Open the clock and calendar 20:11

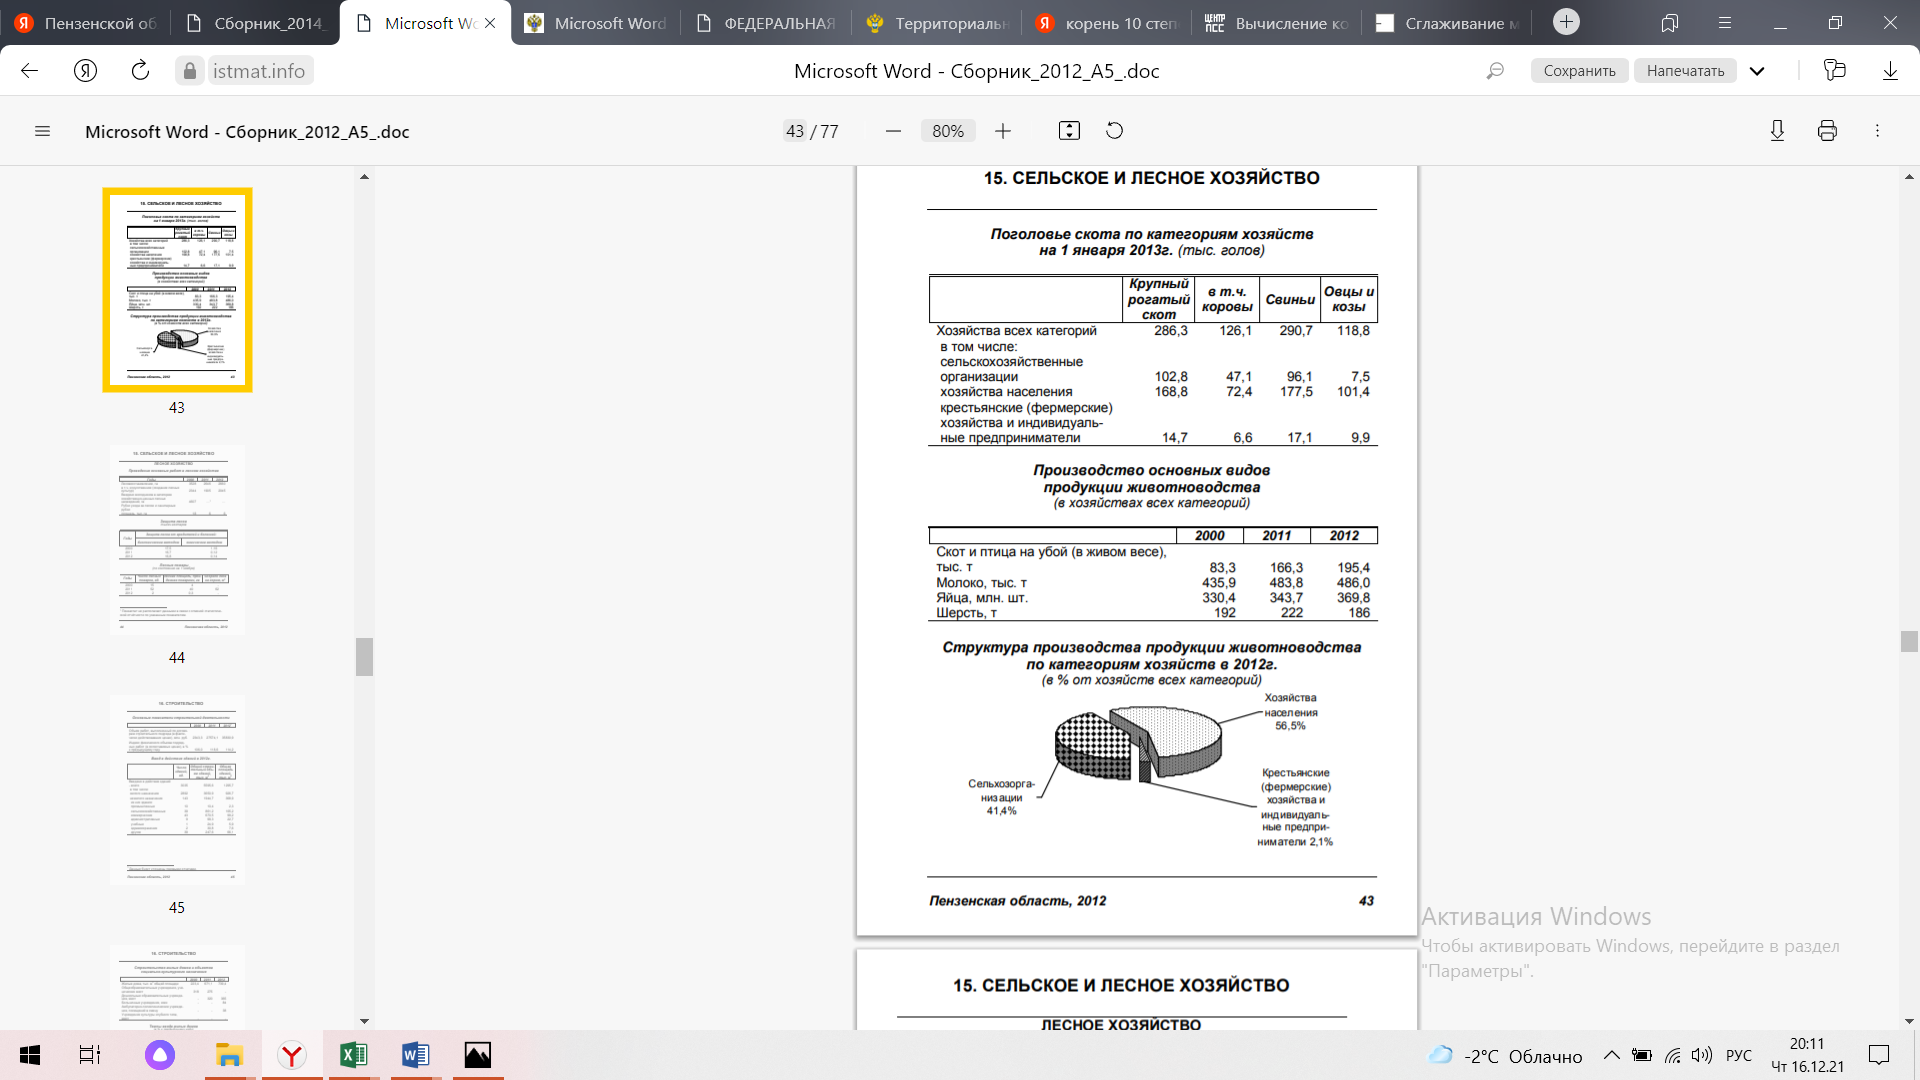1807,1055
